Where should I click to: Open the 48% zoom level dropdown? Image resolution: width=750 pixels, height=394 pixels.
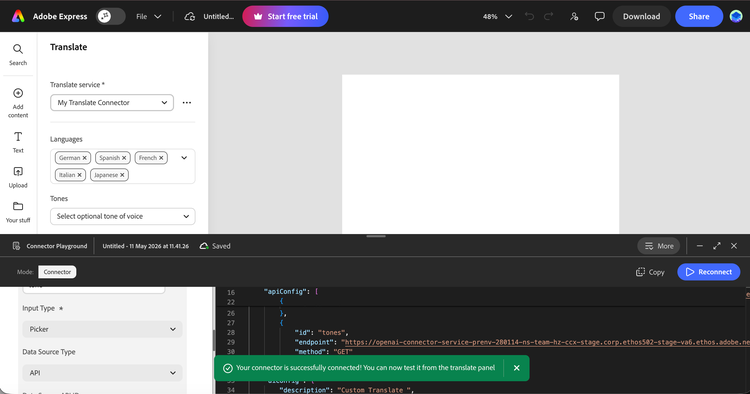click(497, 16)
